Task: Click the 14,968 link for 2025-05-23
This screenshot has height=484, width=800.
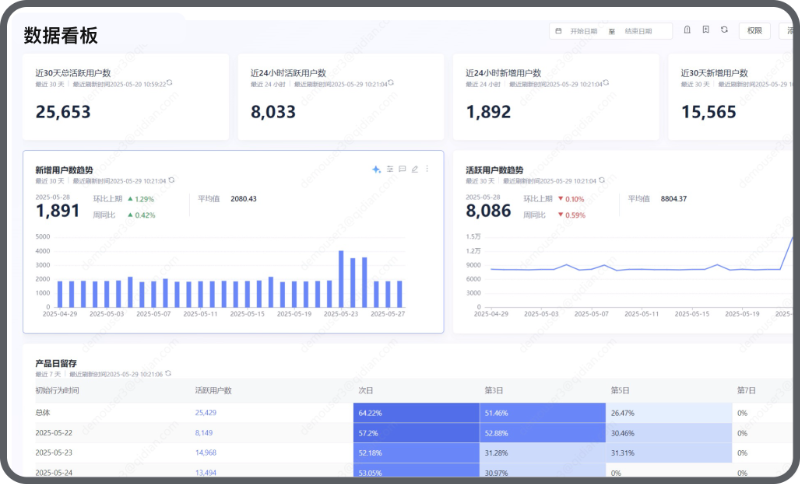Action: click(206, 452)
